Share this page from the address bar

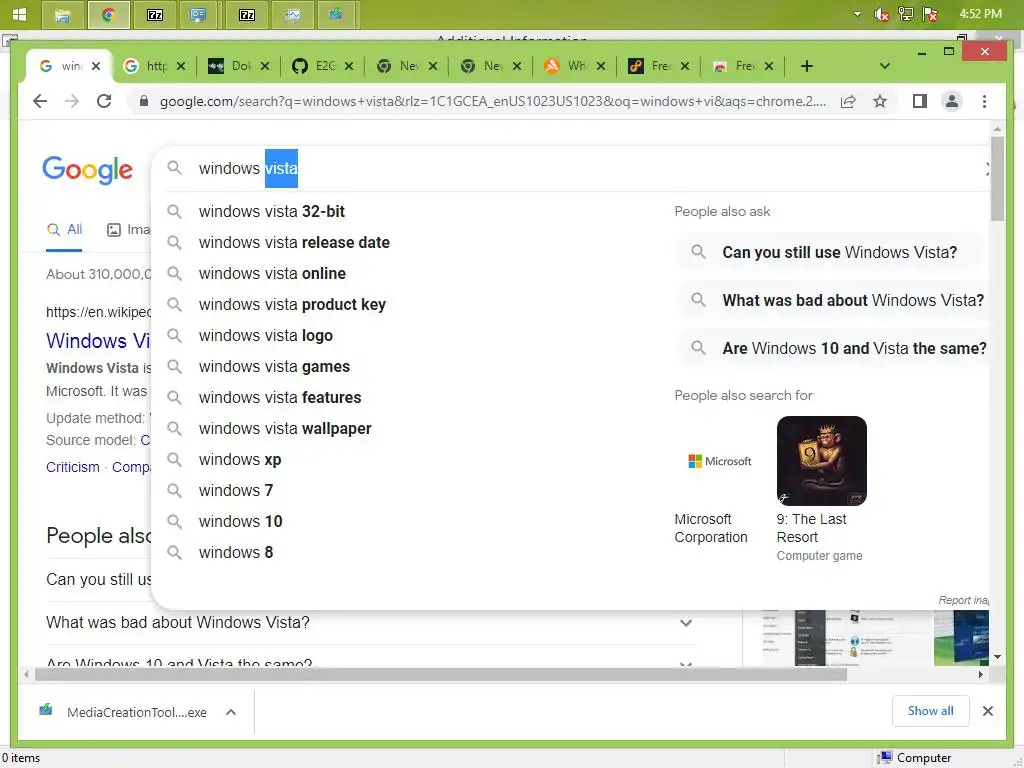(x=848, y=101)
